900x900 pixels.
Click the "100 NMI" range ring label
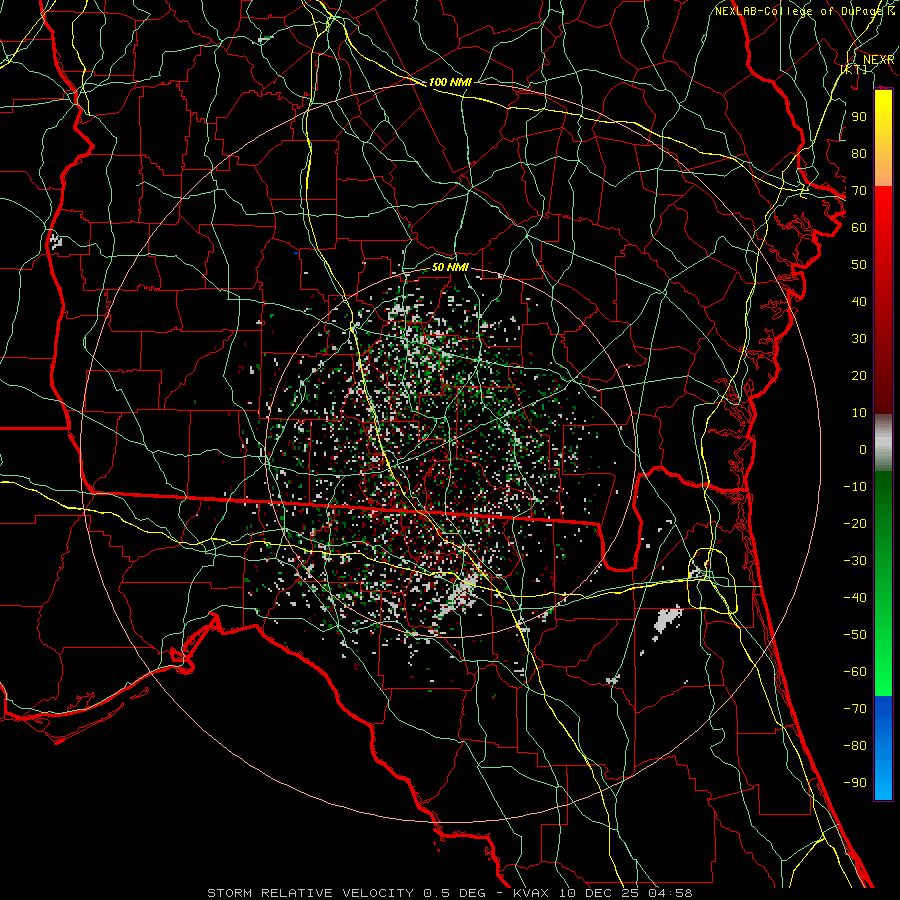click(450, 82)
